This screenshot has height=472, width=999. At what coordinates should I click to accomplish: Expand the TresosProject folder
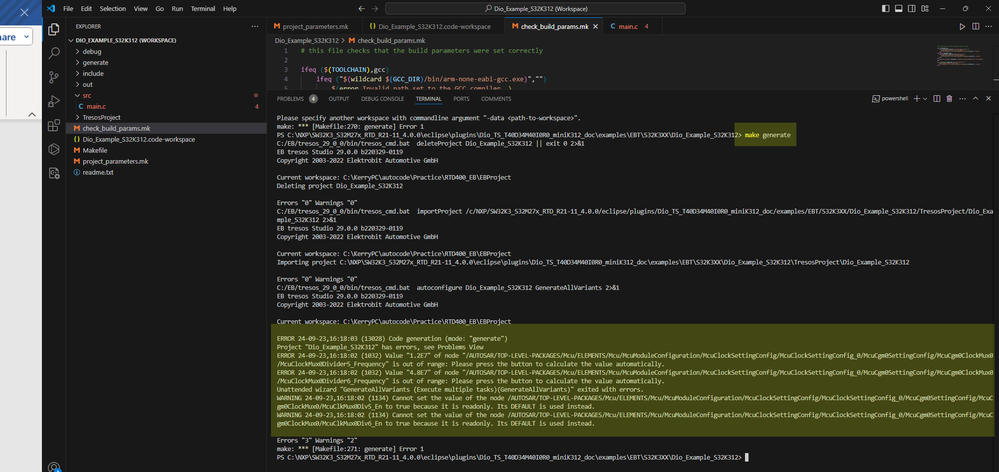pyautogui.click(x=101, y=117)
